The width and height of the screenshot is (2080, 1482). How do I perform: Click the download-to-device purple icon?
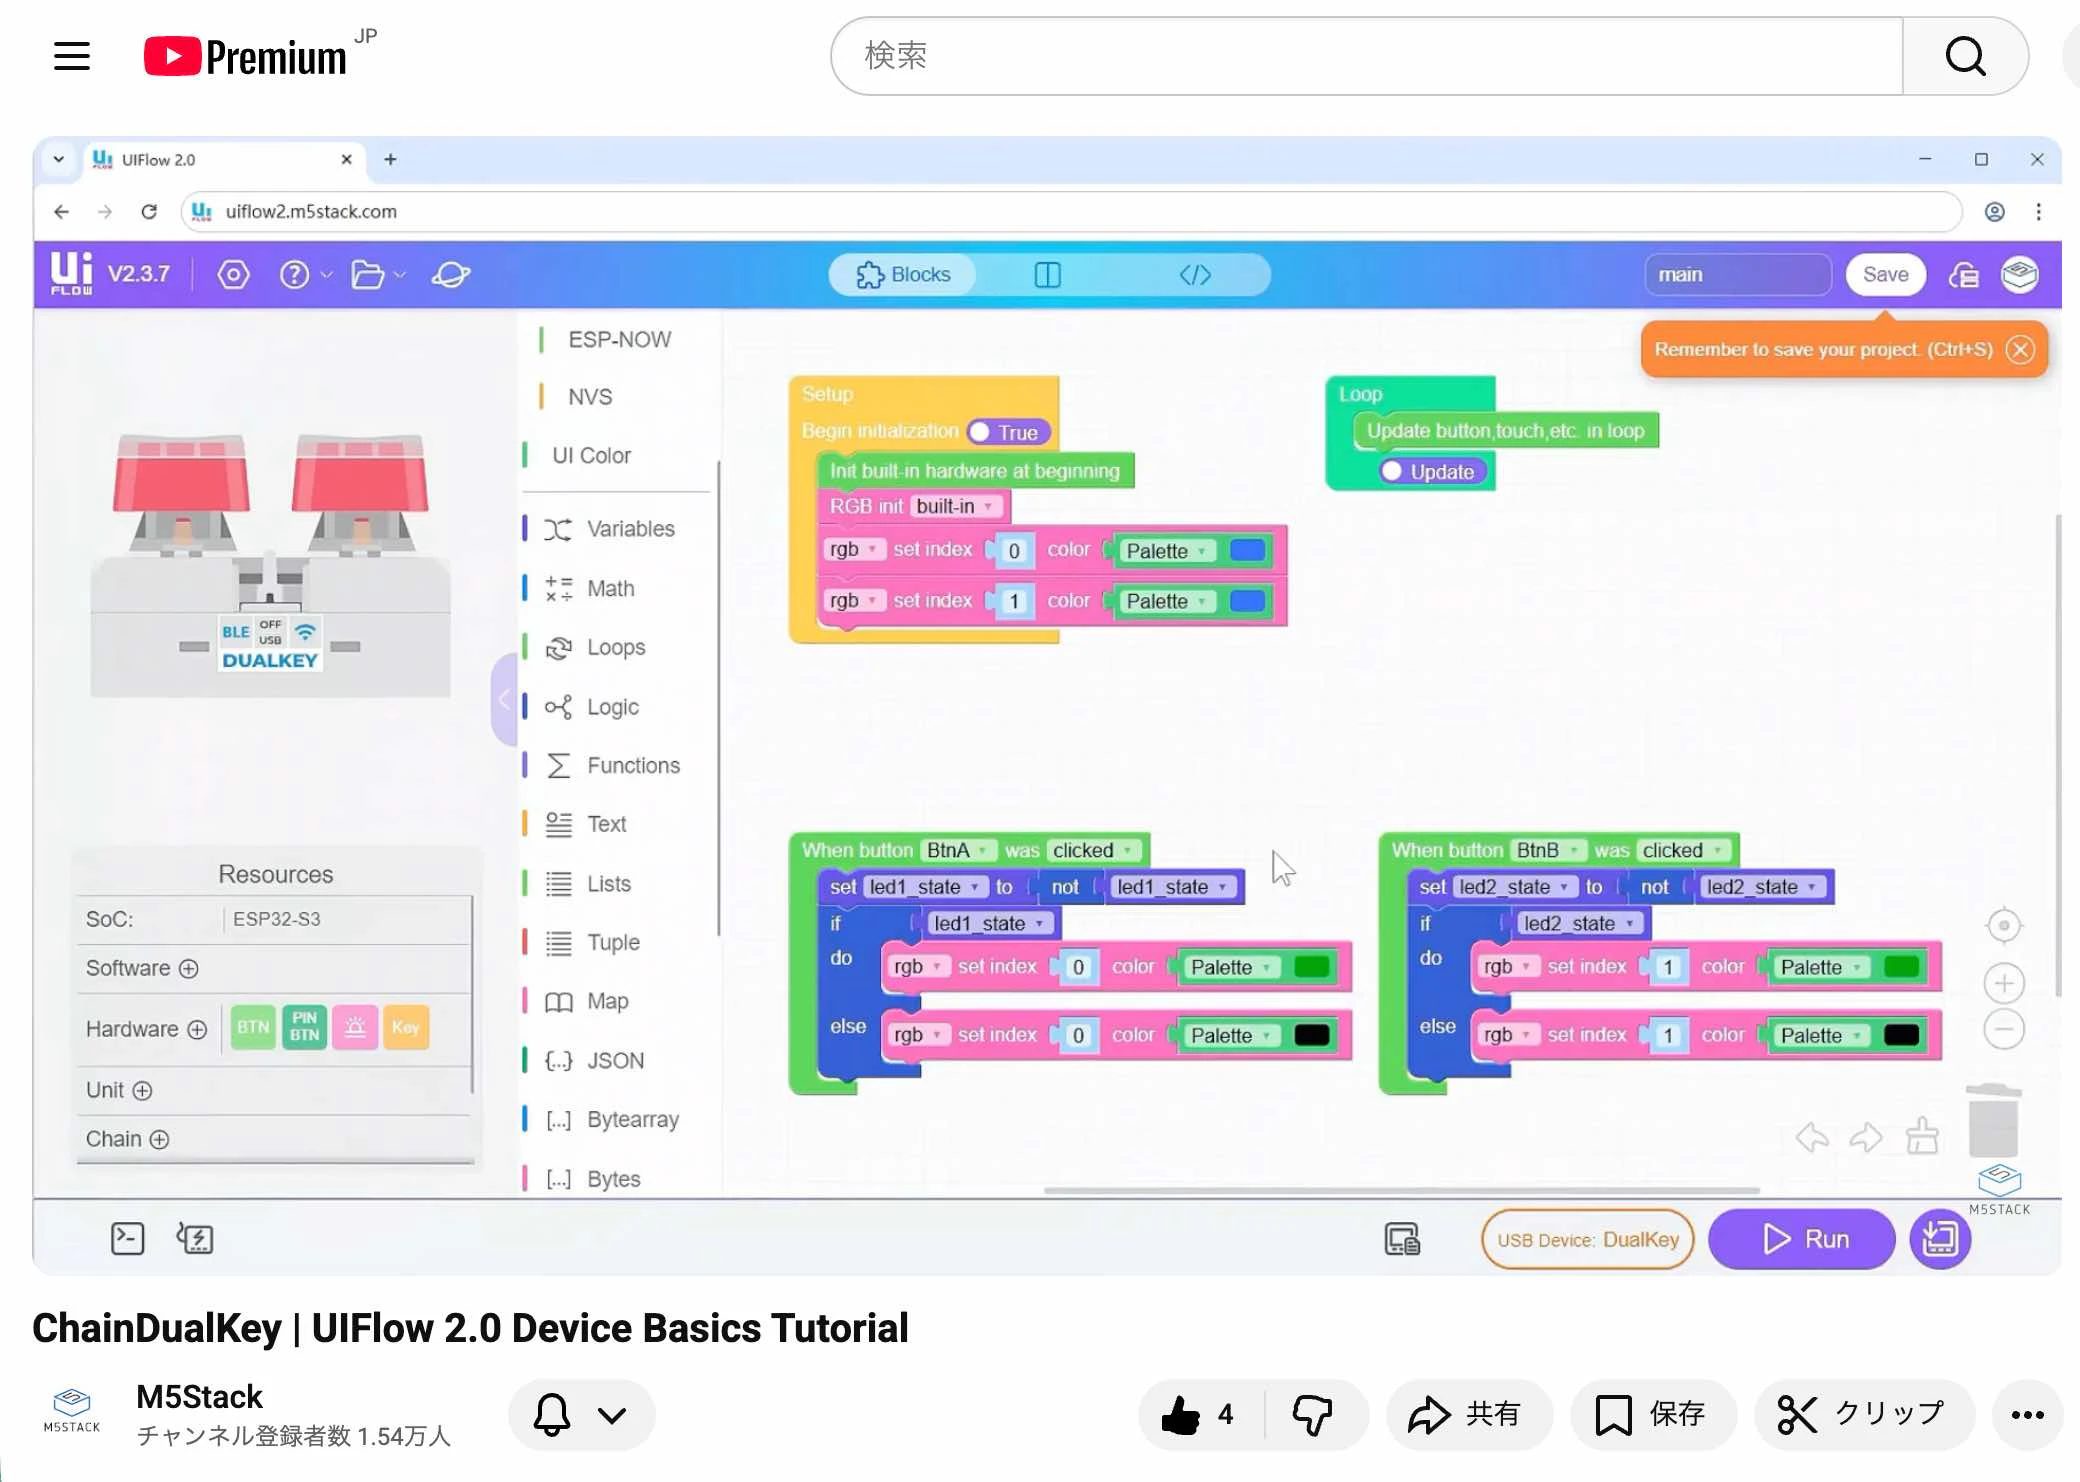[1940, 1239]
